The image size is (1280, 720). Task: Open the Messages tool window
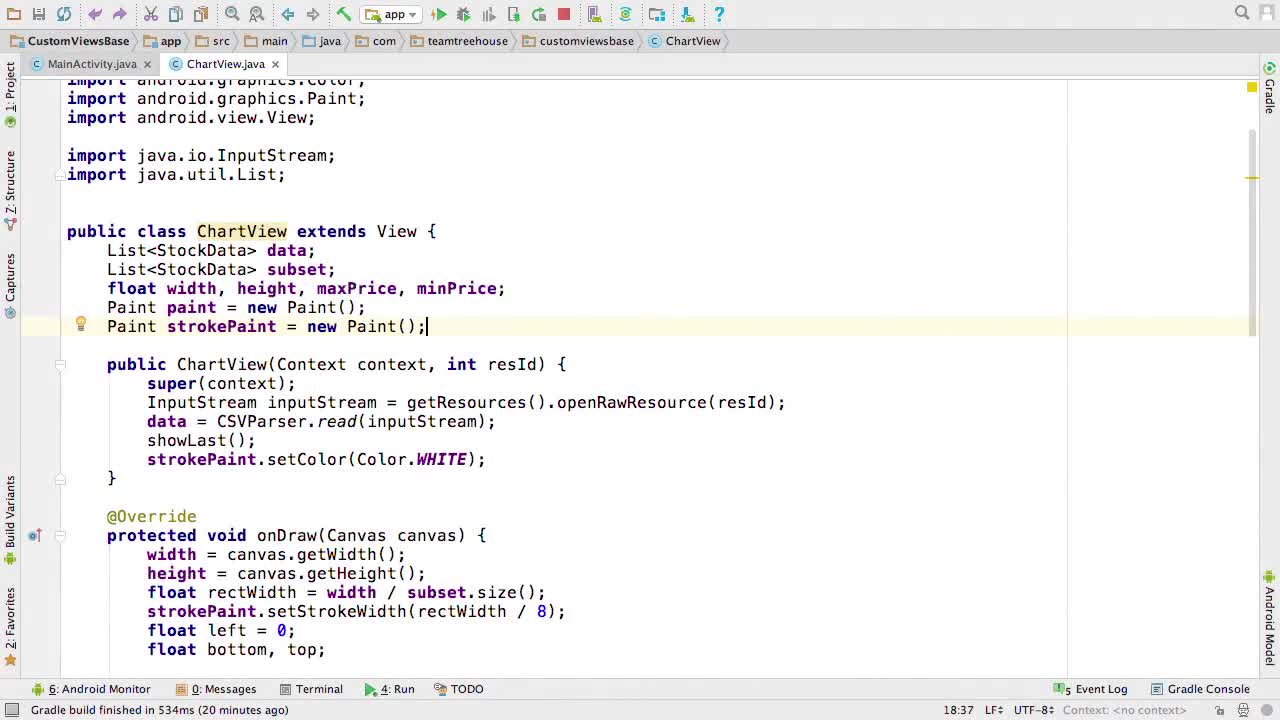pyautogui.click(x=216, y=689)
